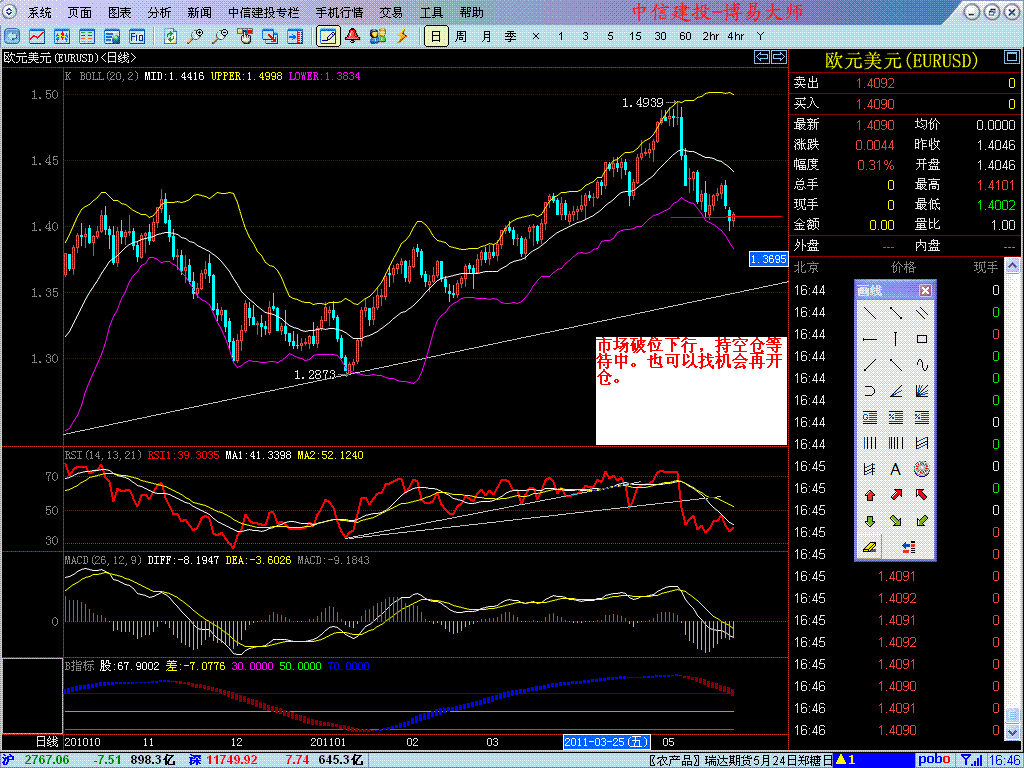Select the green down-left arrow marker

tap(921, 520)
